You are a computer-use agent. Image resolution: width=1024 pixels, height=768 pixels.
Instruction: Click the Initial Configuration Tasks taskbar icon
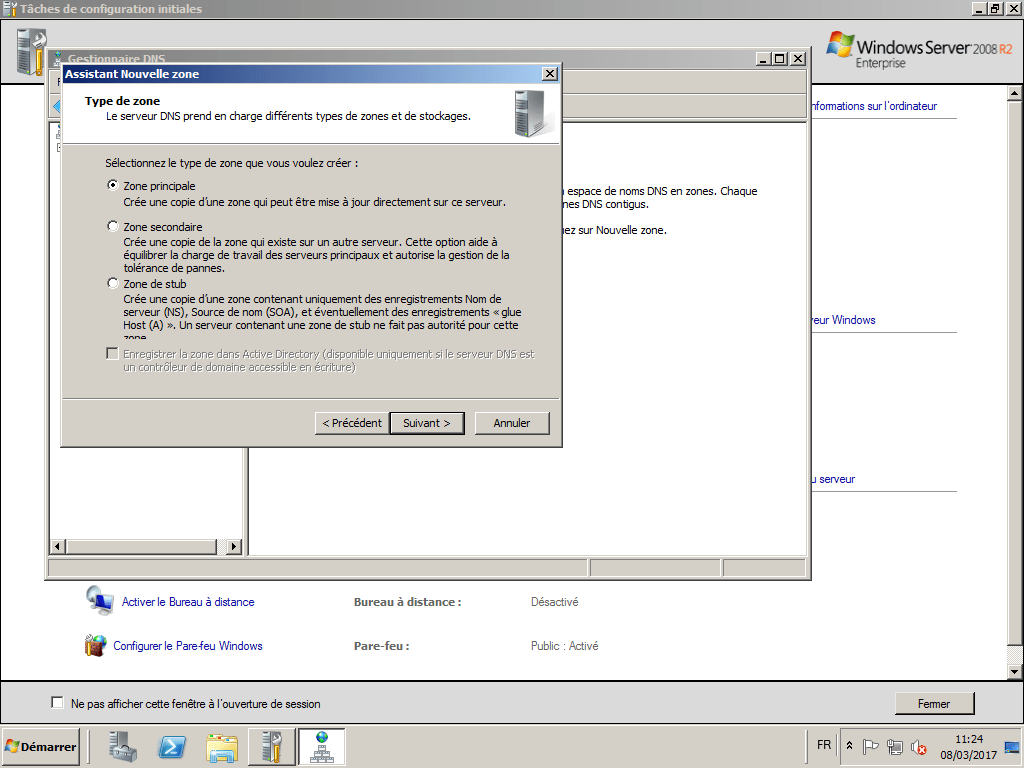click(x=271, y=746)
